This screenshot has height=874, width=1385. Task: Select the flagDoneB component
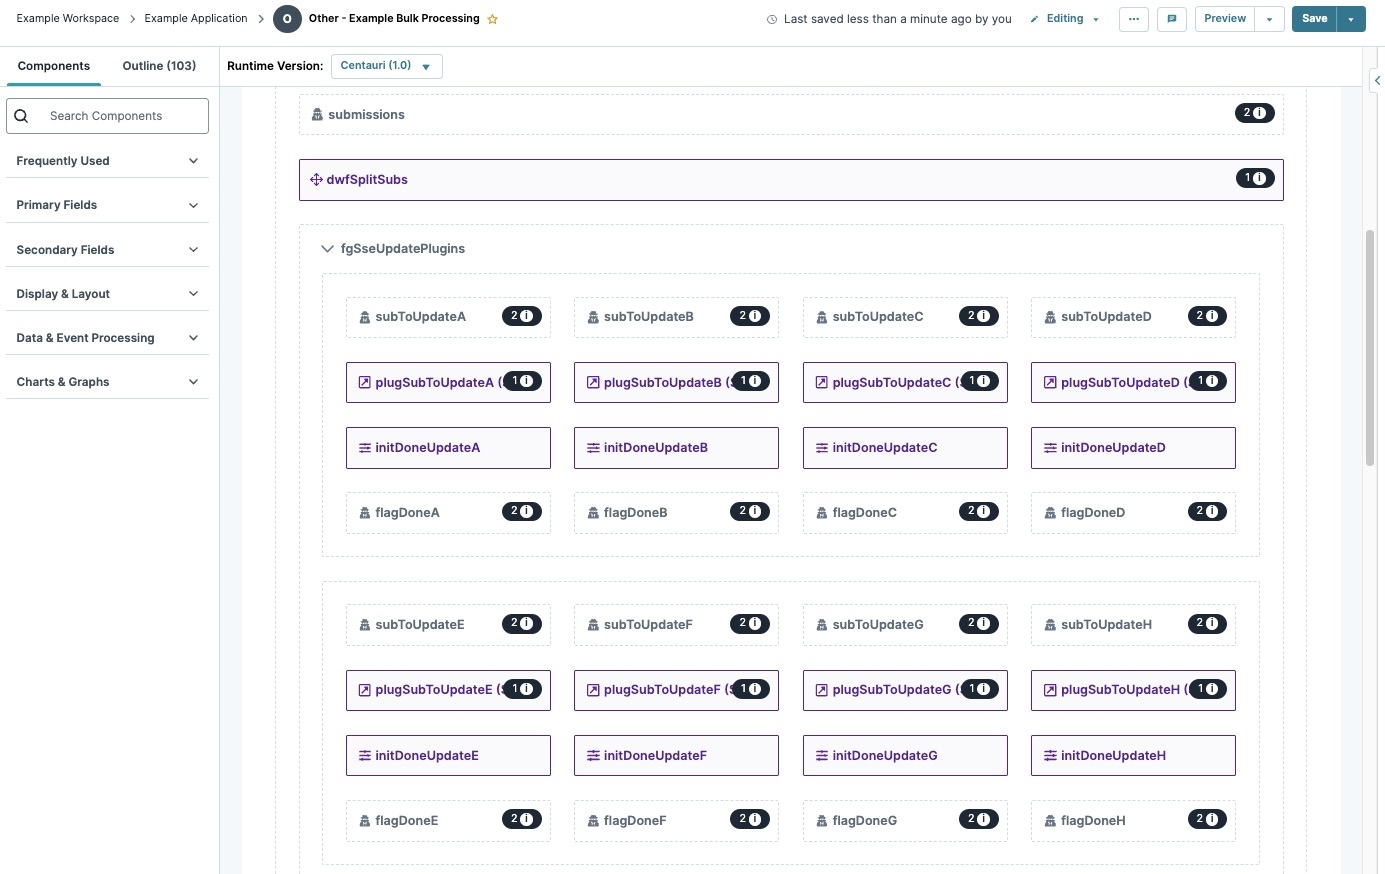coord(676,513)
